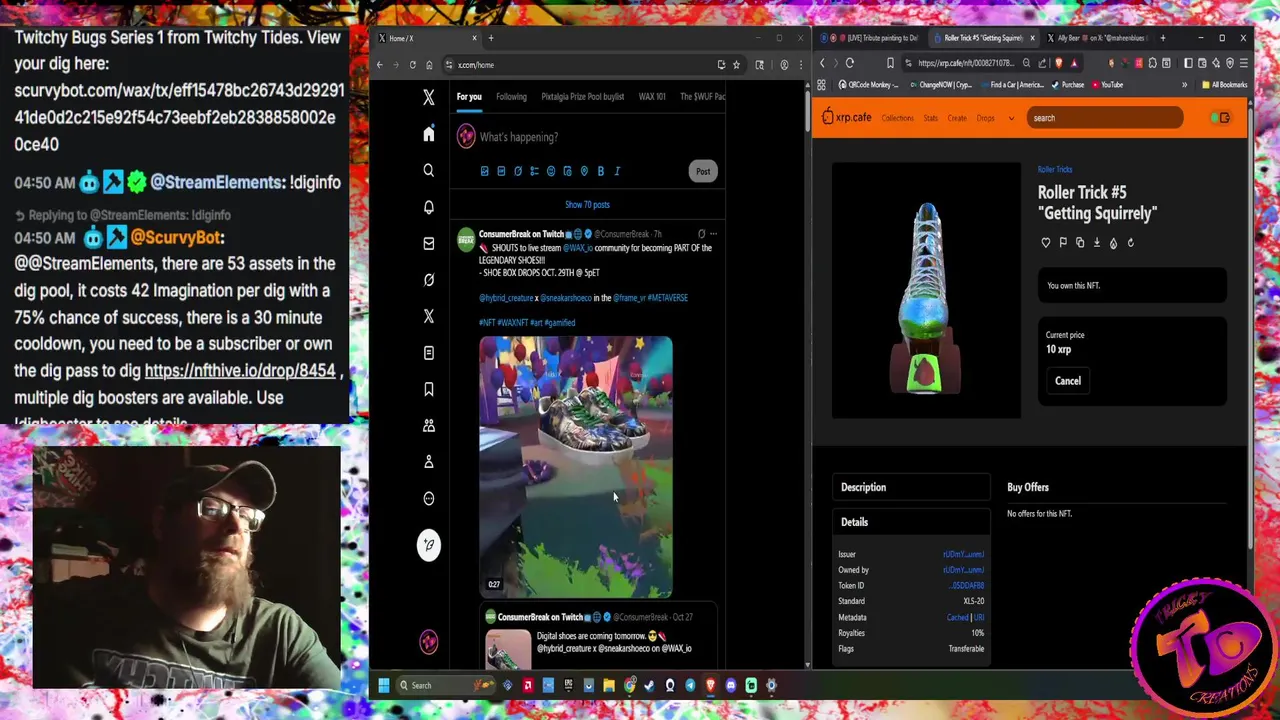Viewport: 1280px width, 720px height.
Task: Open Windows Start button
Action: tap(383, 685)
